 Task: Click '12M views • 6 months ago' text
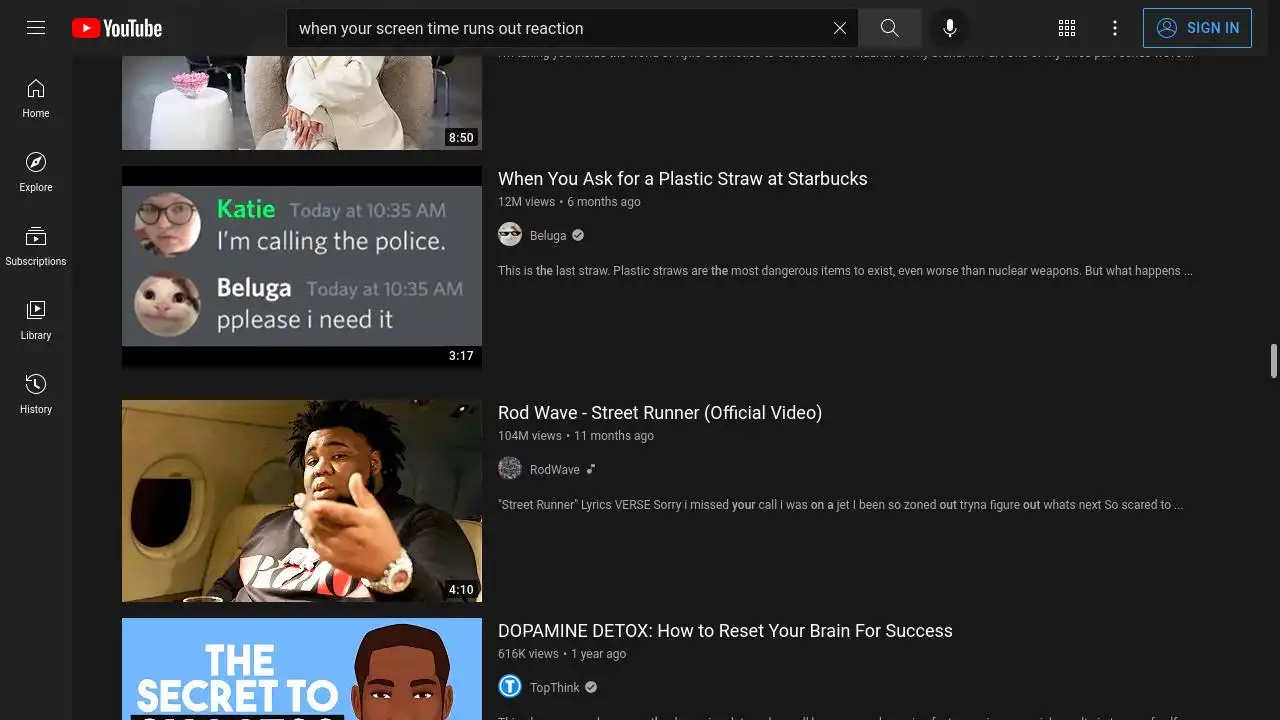click(x=569, y=202)
